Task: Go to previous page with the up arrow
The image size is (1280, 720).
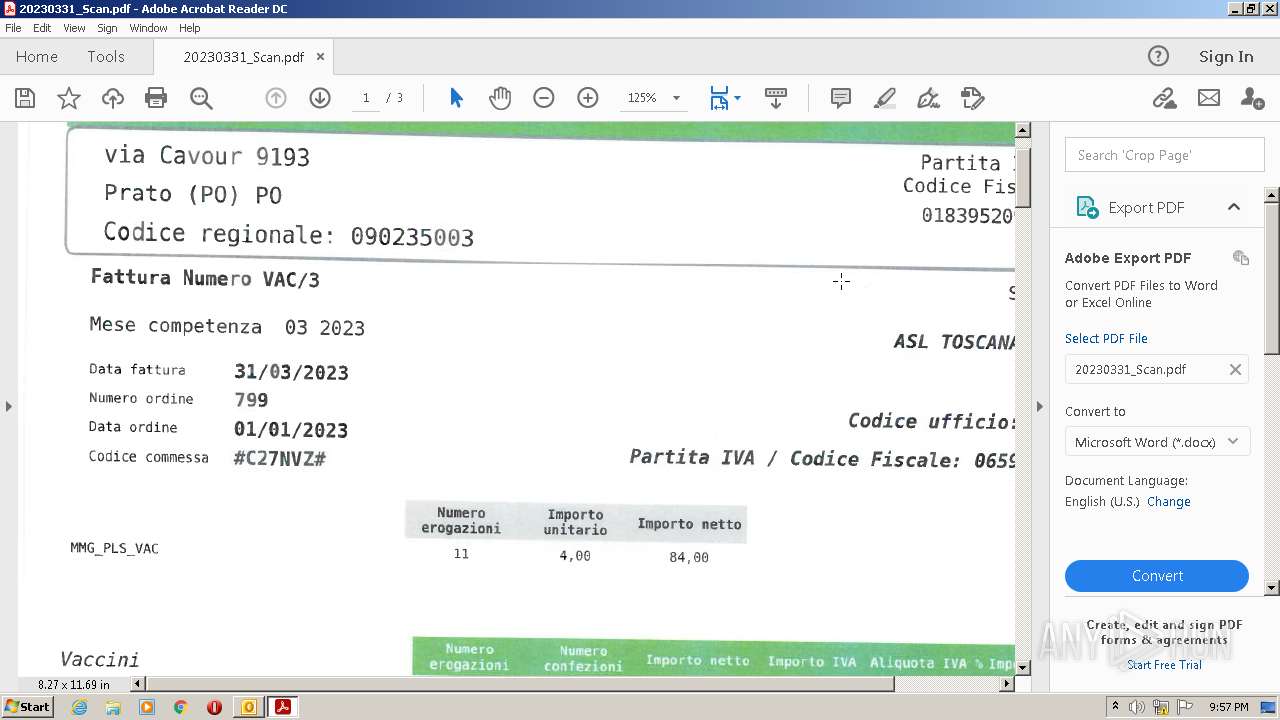Action: pyautogui.click(x=276, y=98)
